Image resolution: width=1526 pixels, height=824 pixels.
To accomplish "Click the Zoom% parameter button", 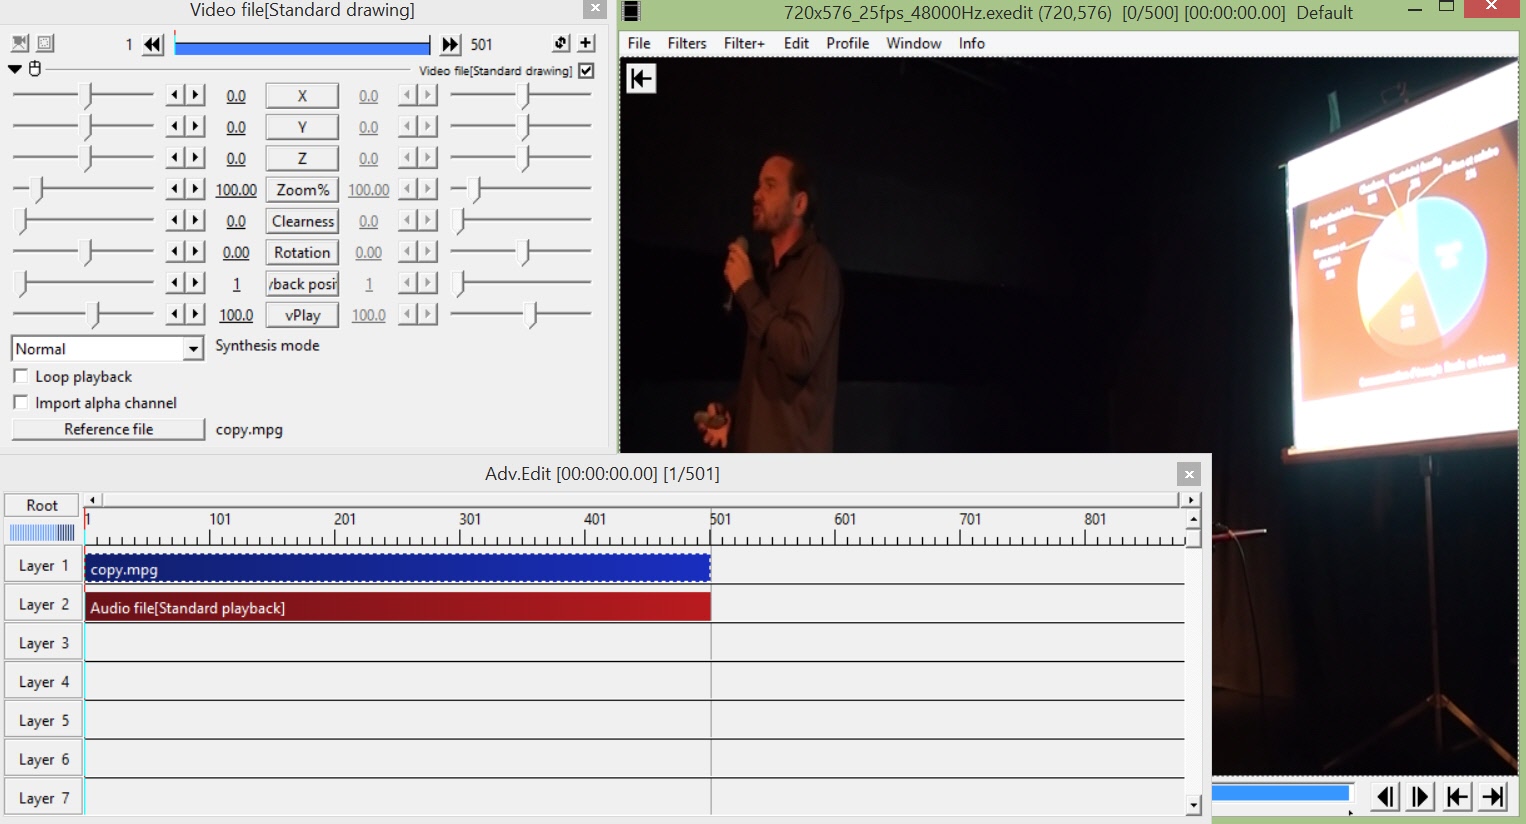I will [x=302, y=189].
